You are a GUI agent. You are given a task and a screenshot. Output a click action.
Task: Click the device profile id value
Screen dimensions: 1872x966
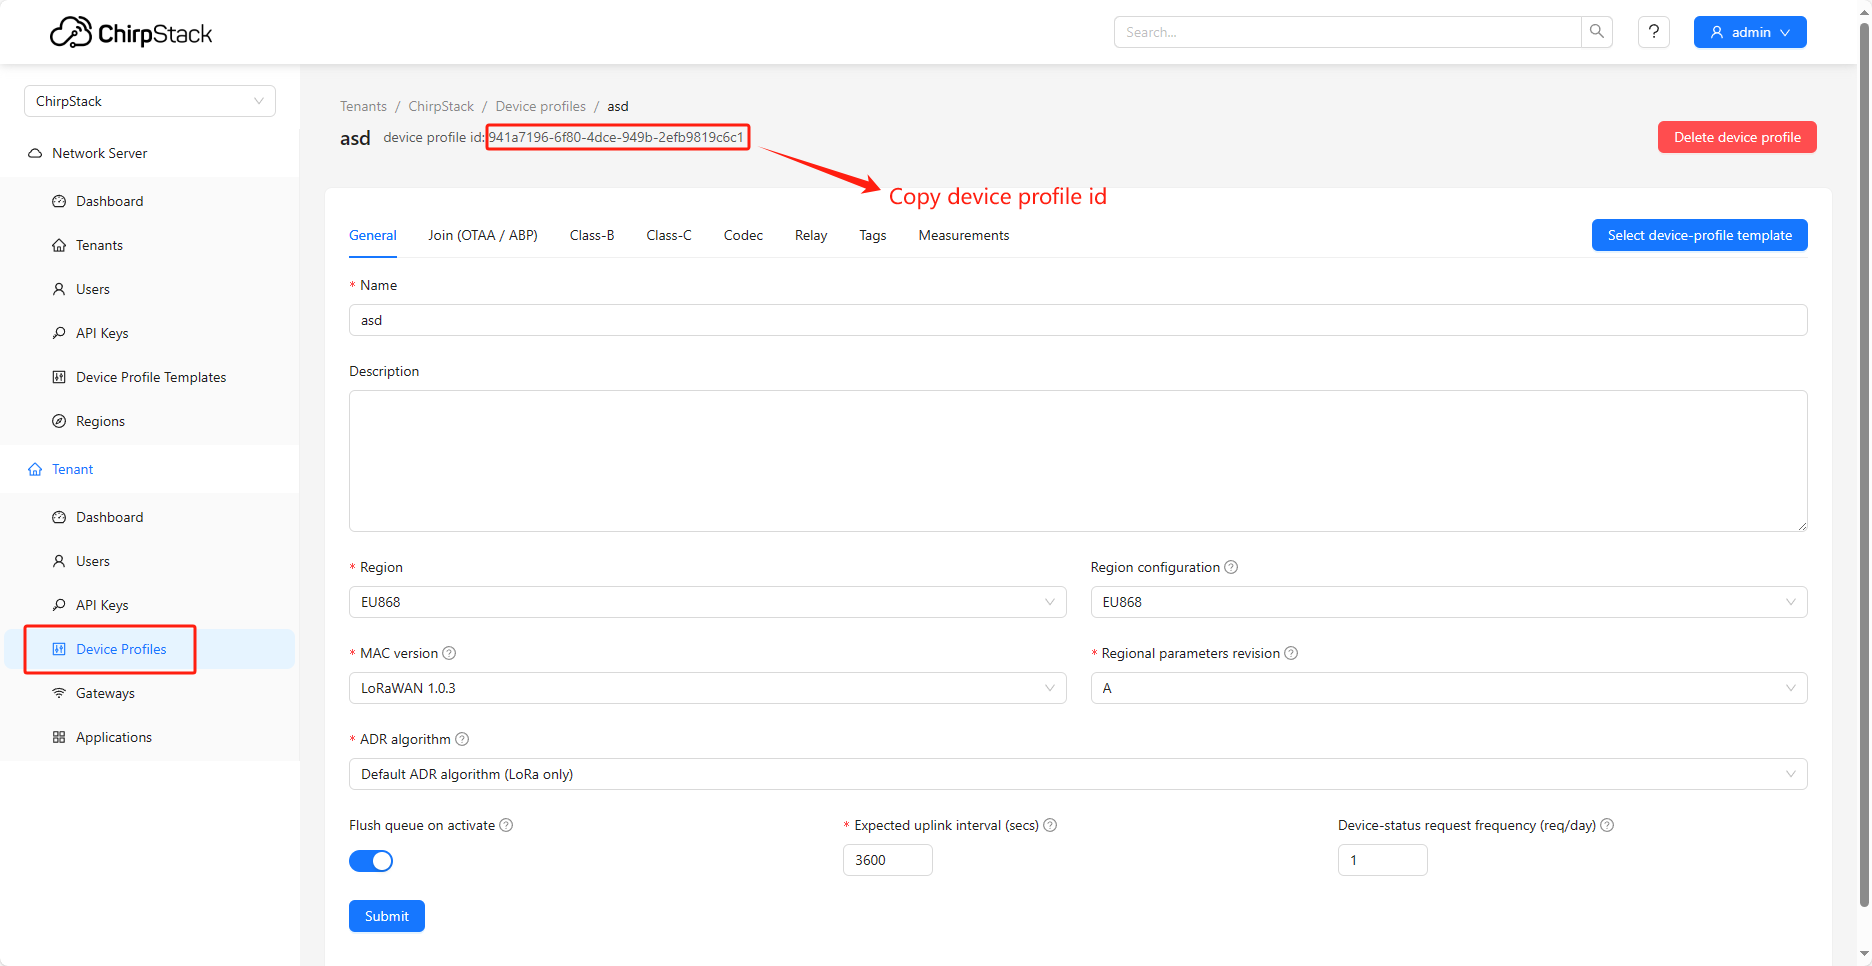coord(616,137)
